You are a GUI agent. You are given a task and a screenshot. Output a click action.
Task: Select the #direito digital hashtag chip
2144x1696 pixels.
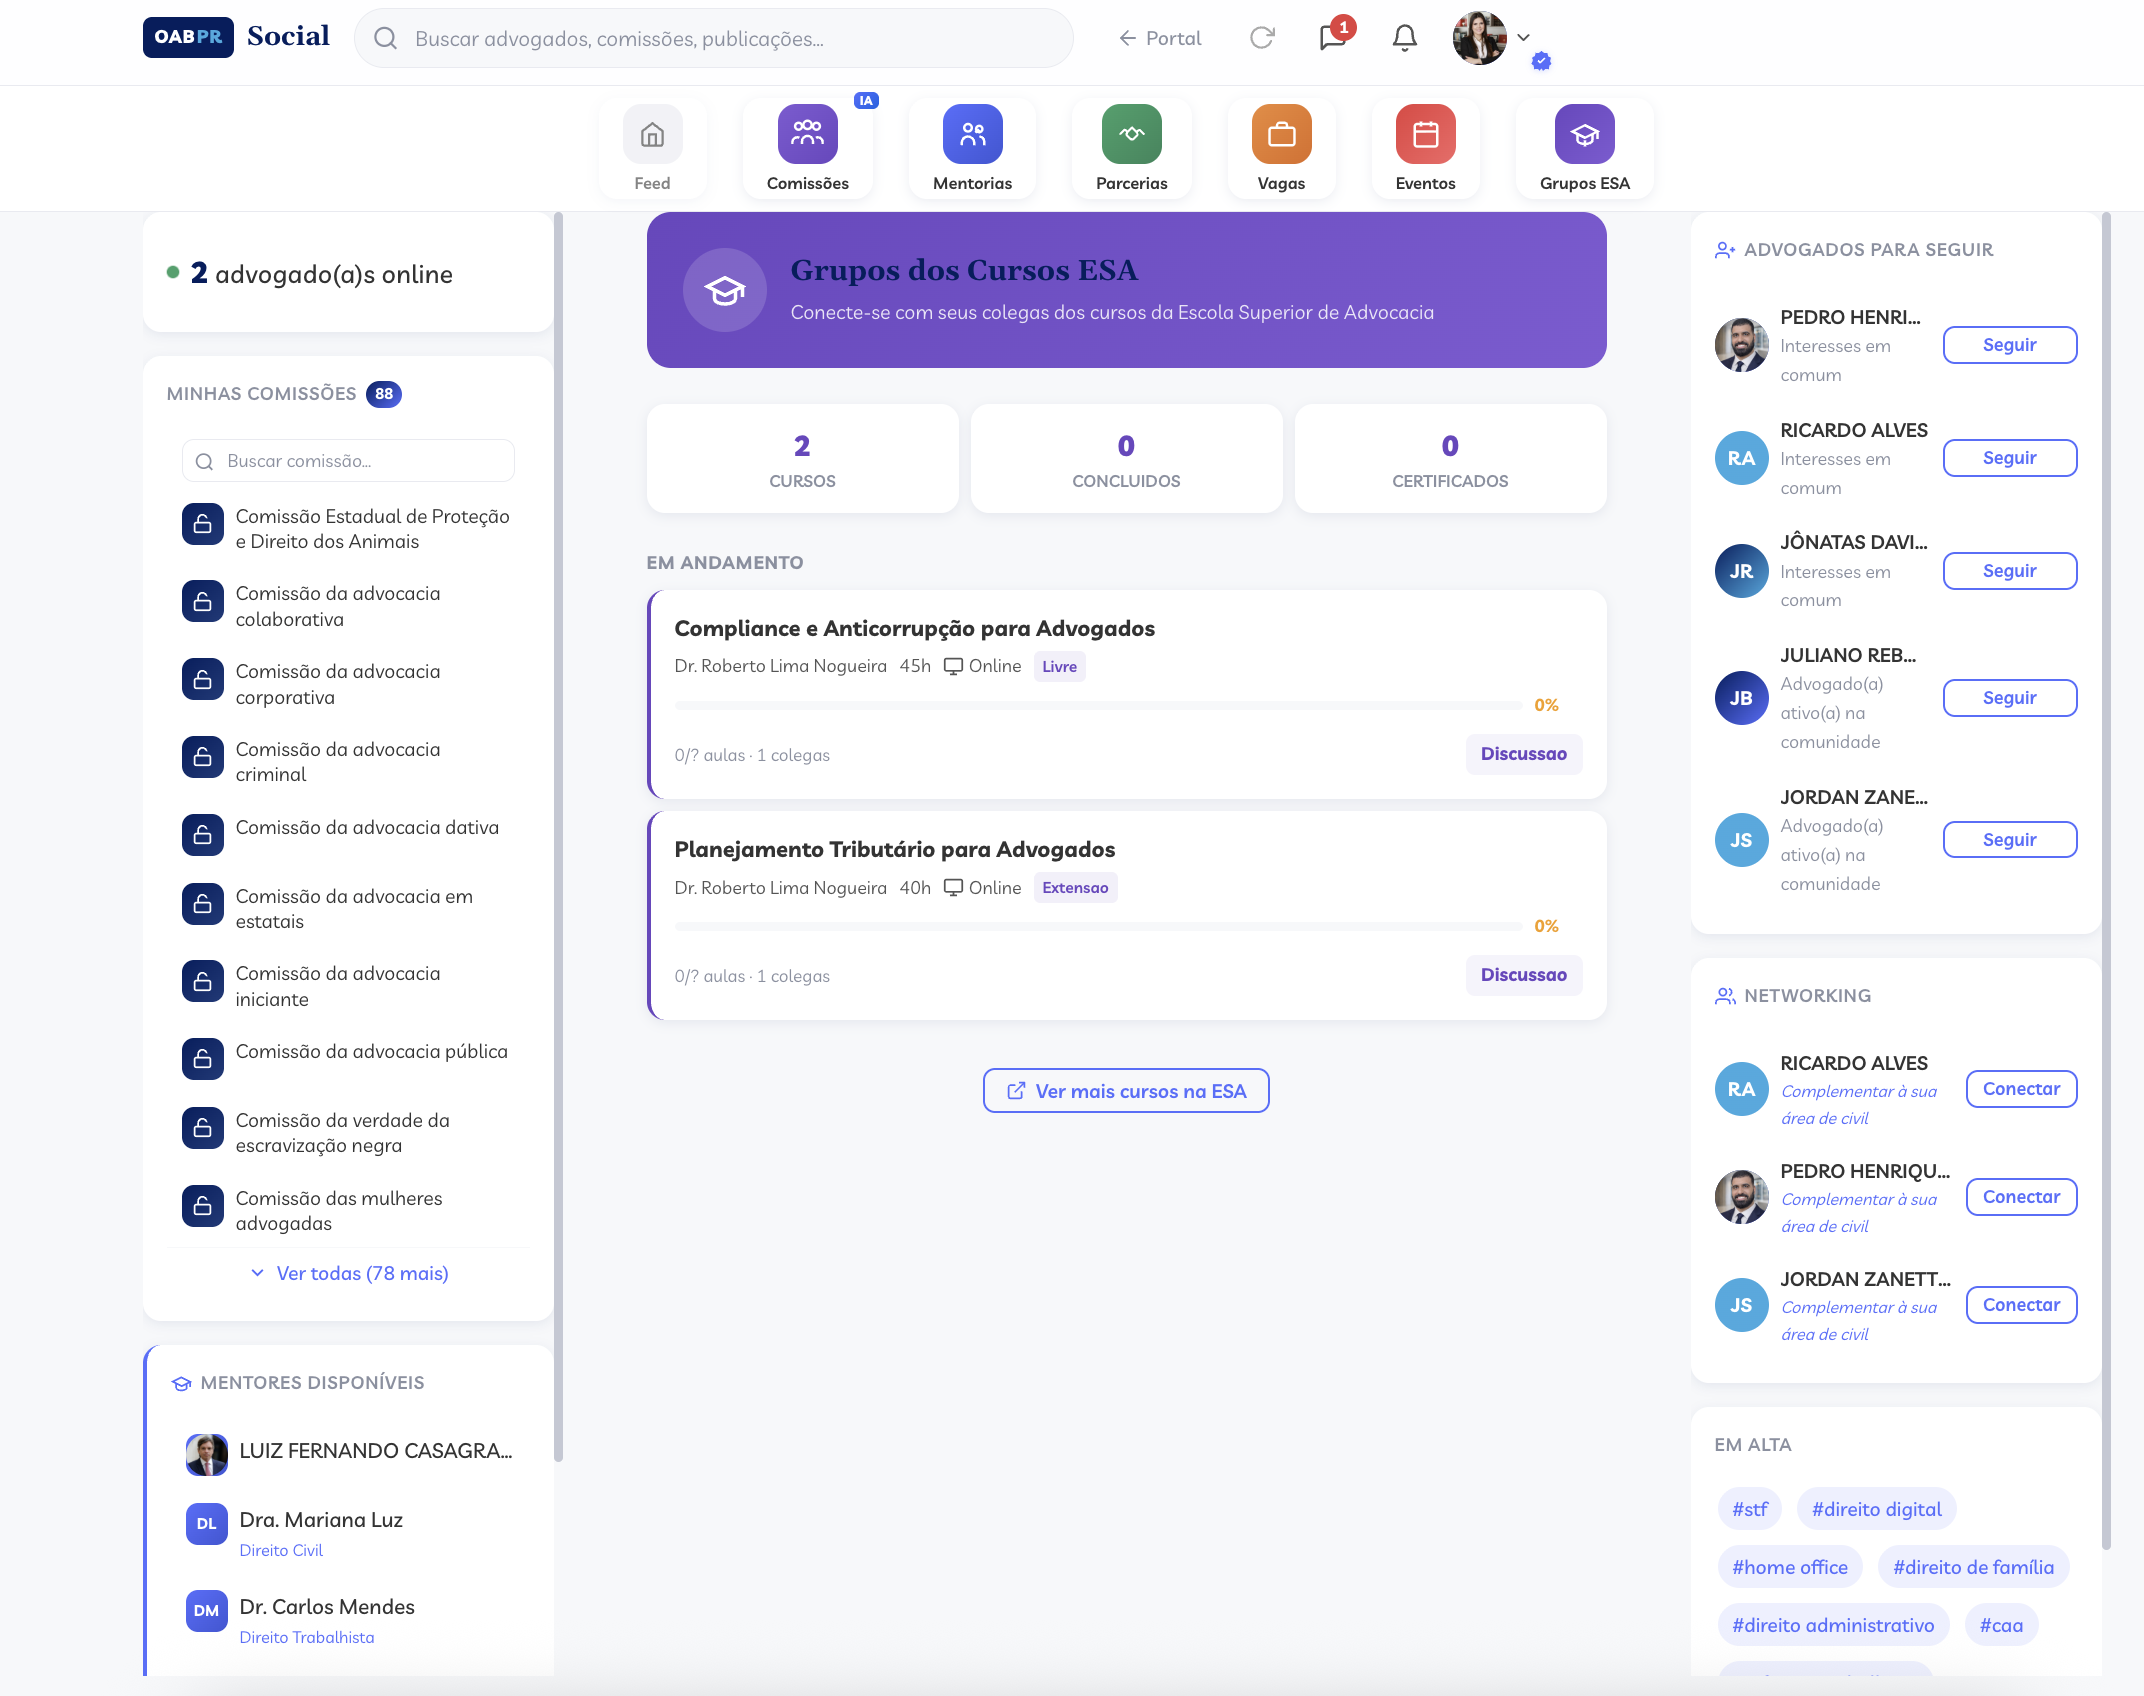tap(1876, 1509)
